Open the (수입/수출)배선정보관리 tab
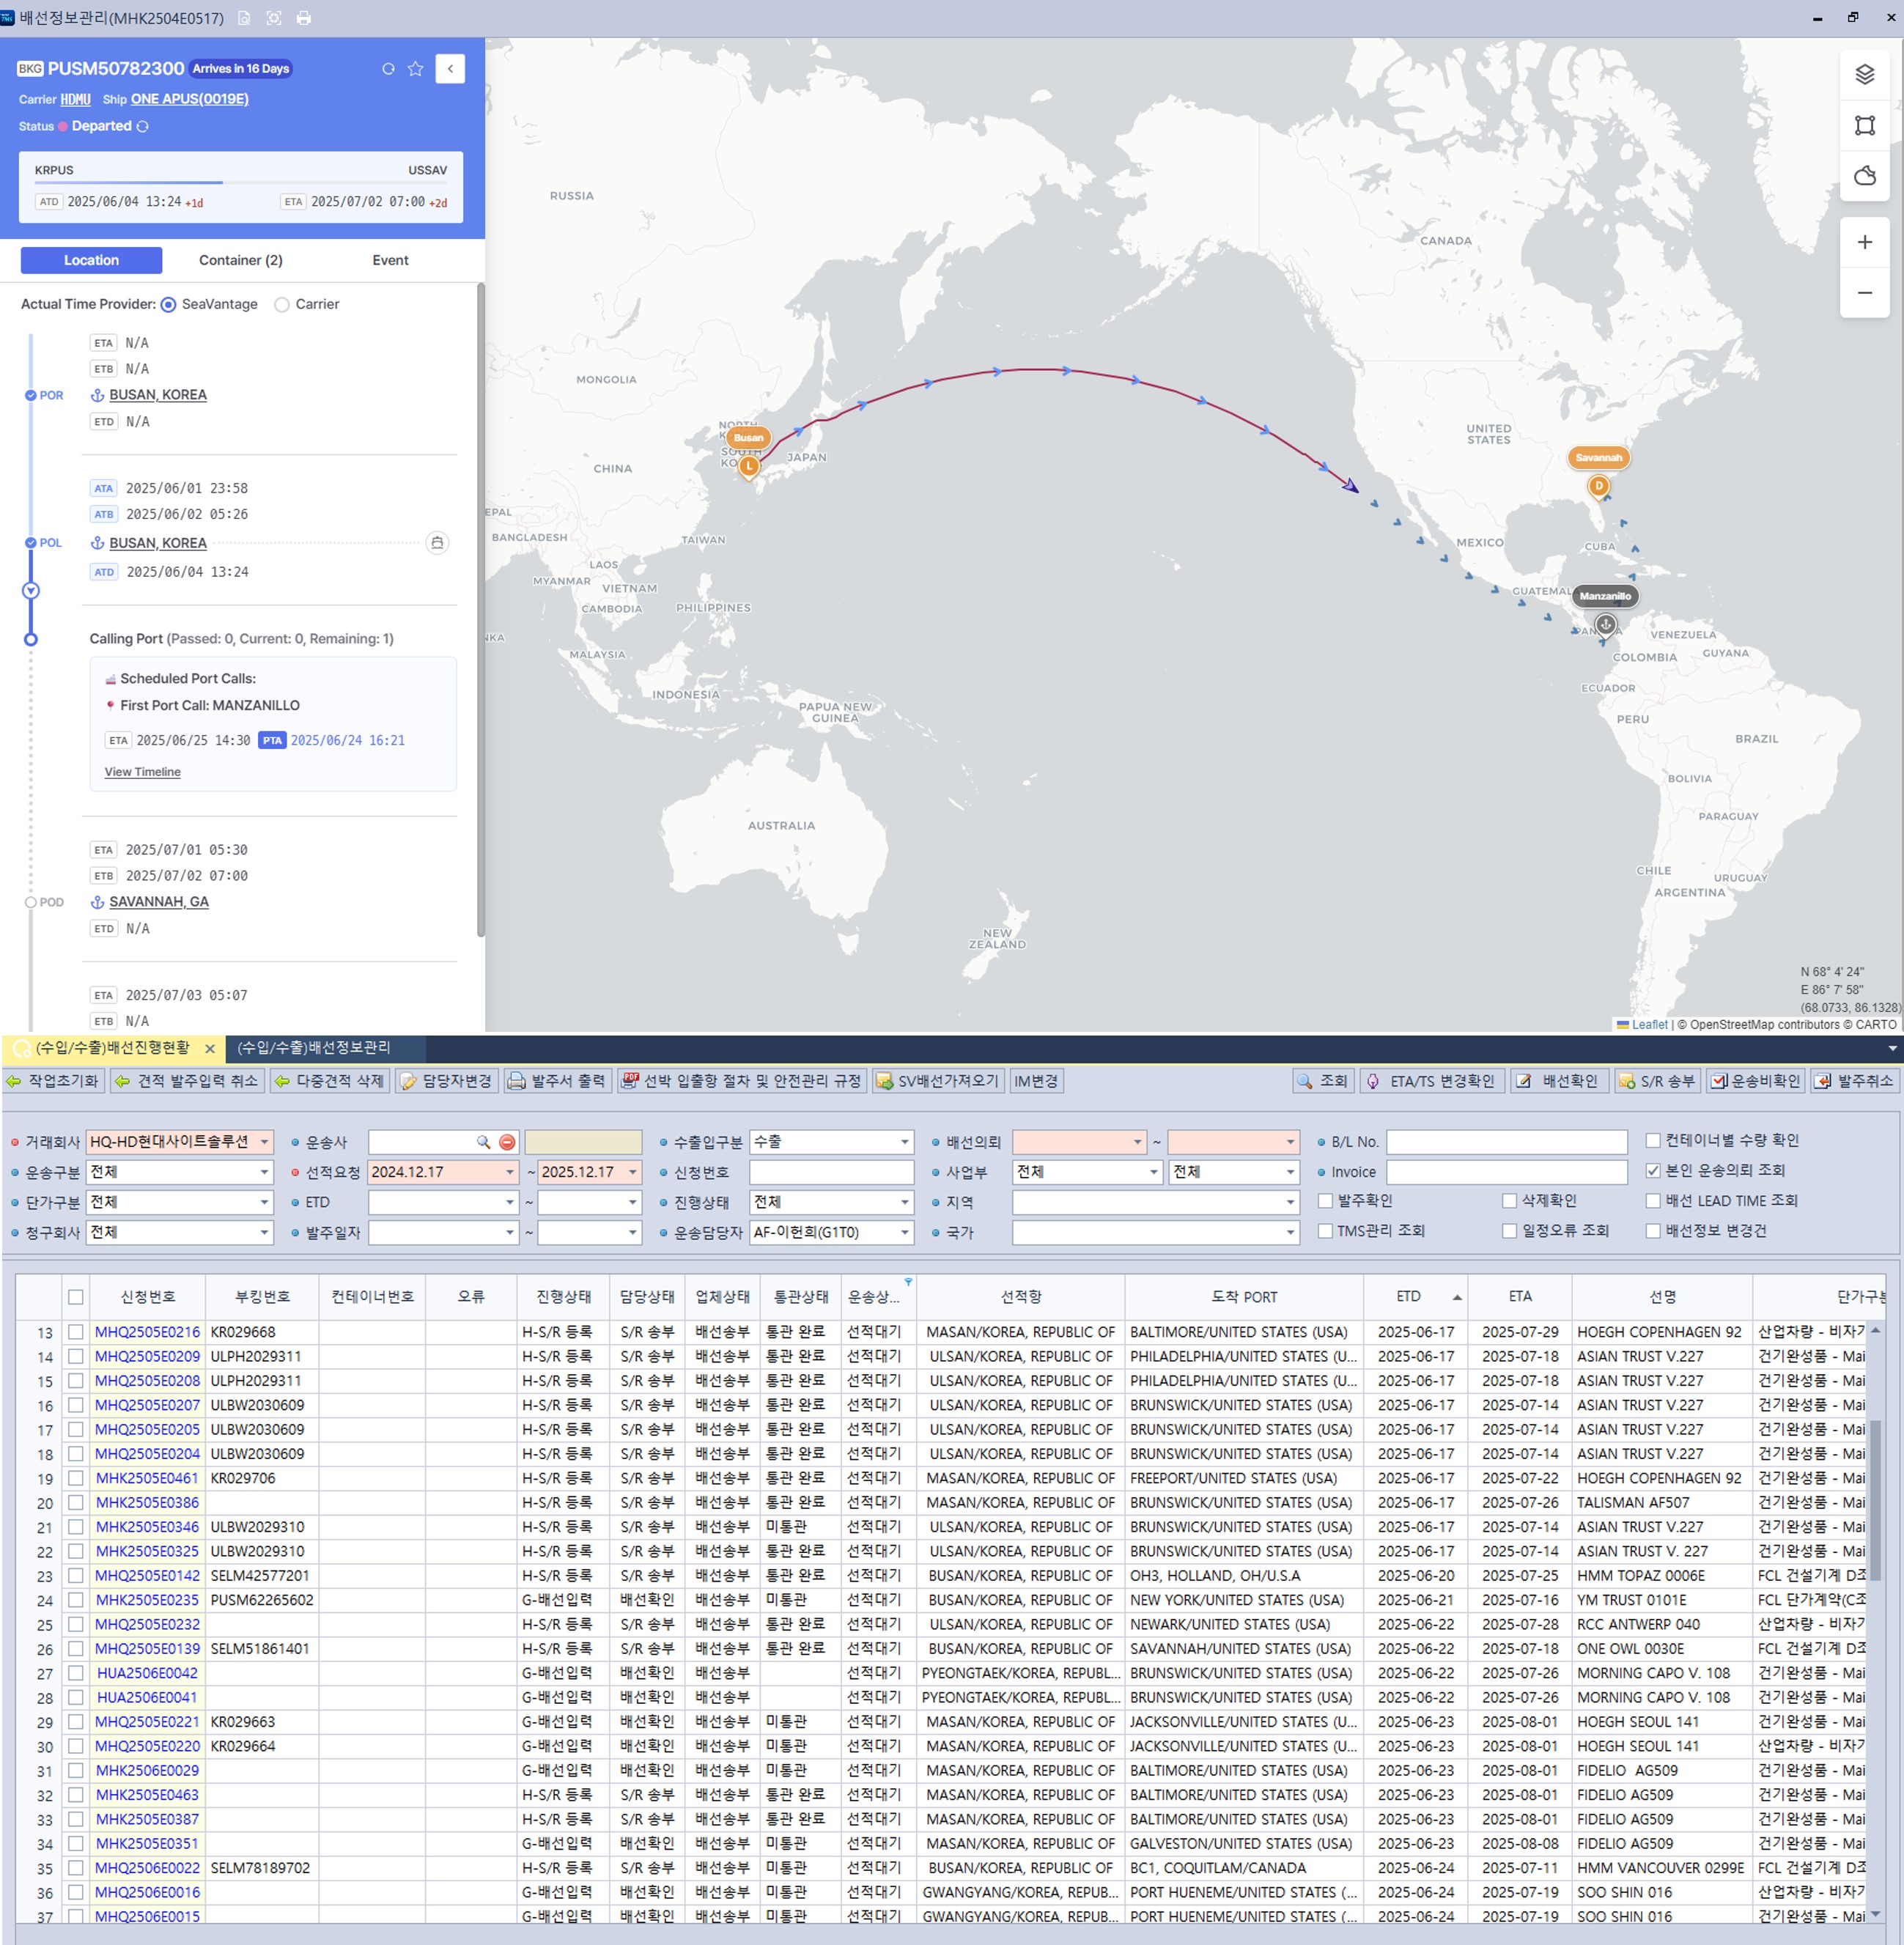The height and width of the screenshot is (1945, 1904). 314,1047
